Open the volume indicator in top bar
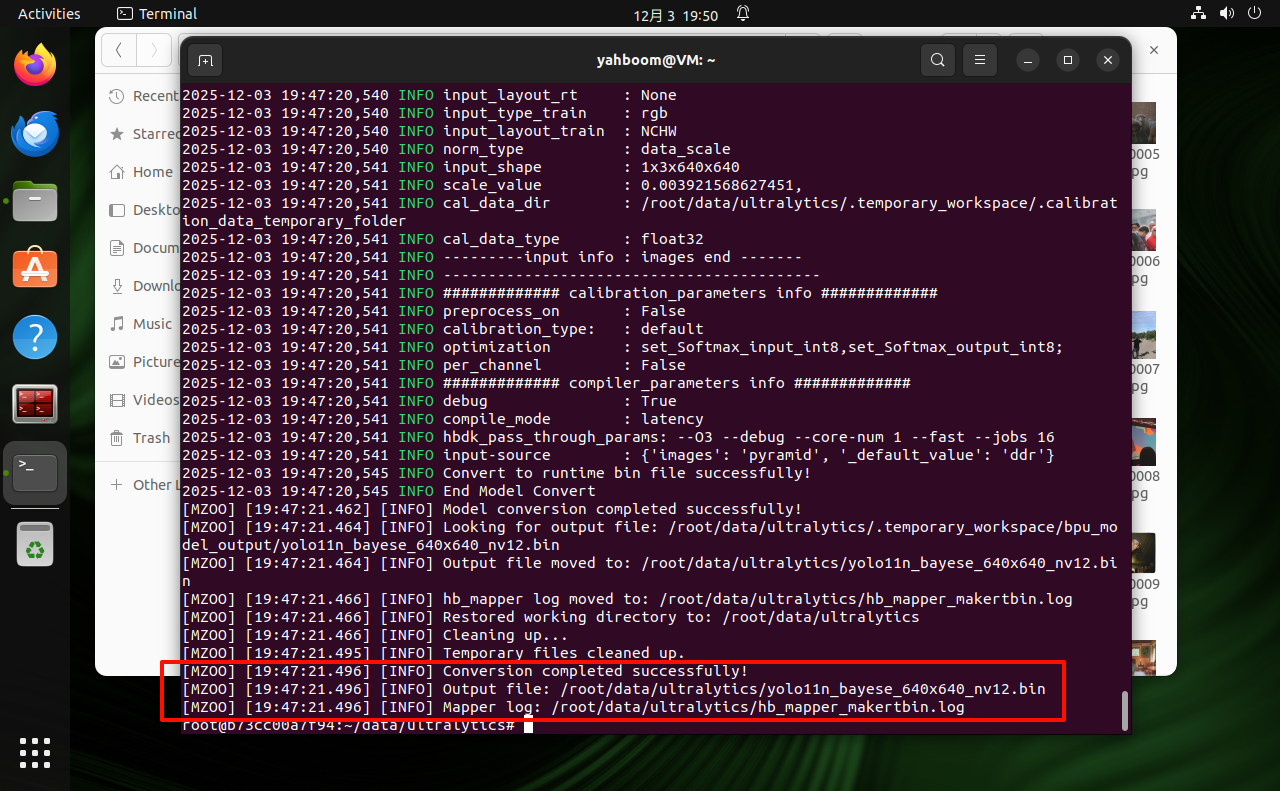The height and width of the screenshot is (791, 1280). (1227, 14)
